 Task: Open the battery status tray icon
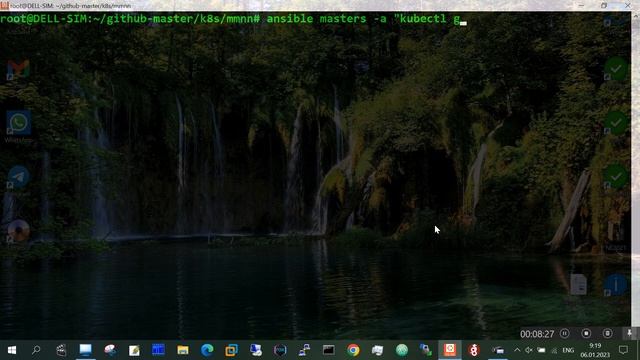point(541,350)
